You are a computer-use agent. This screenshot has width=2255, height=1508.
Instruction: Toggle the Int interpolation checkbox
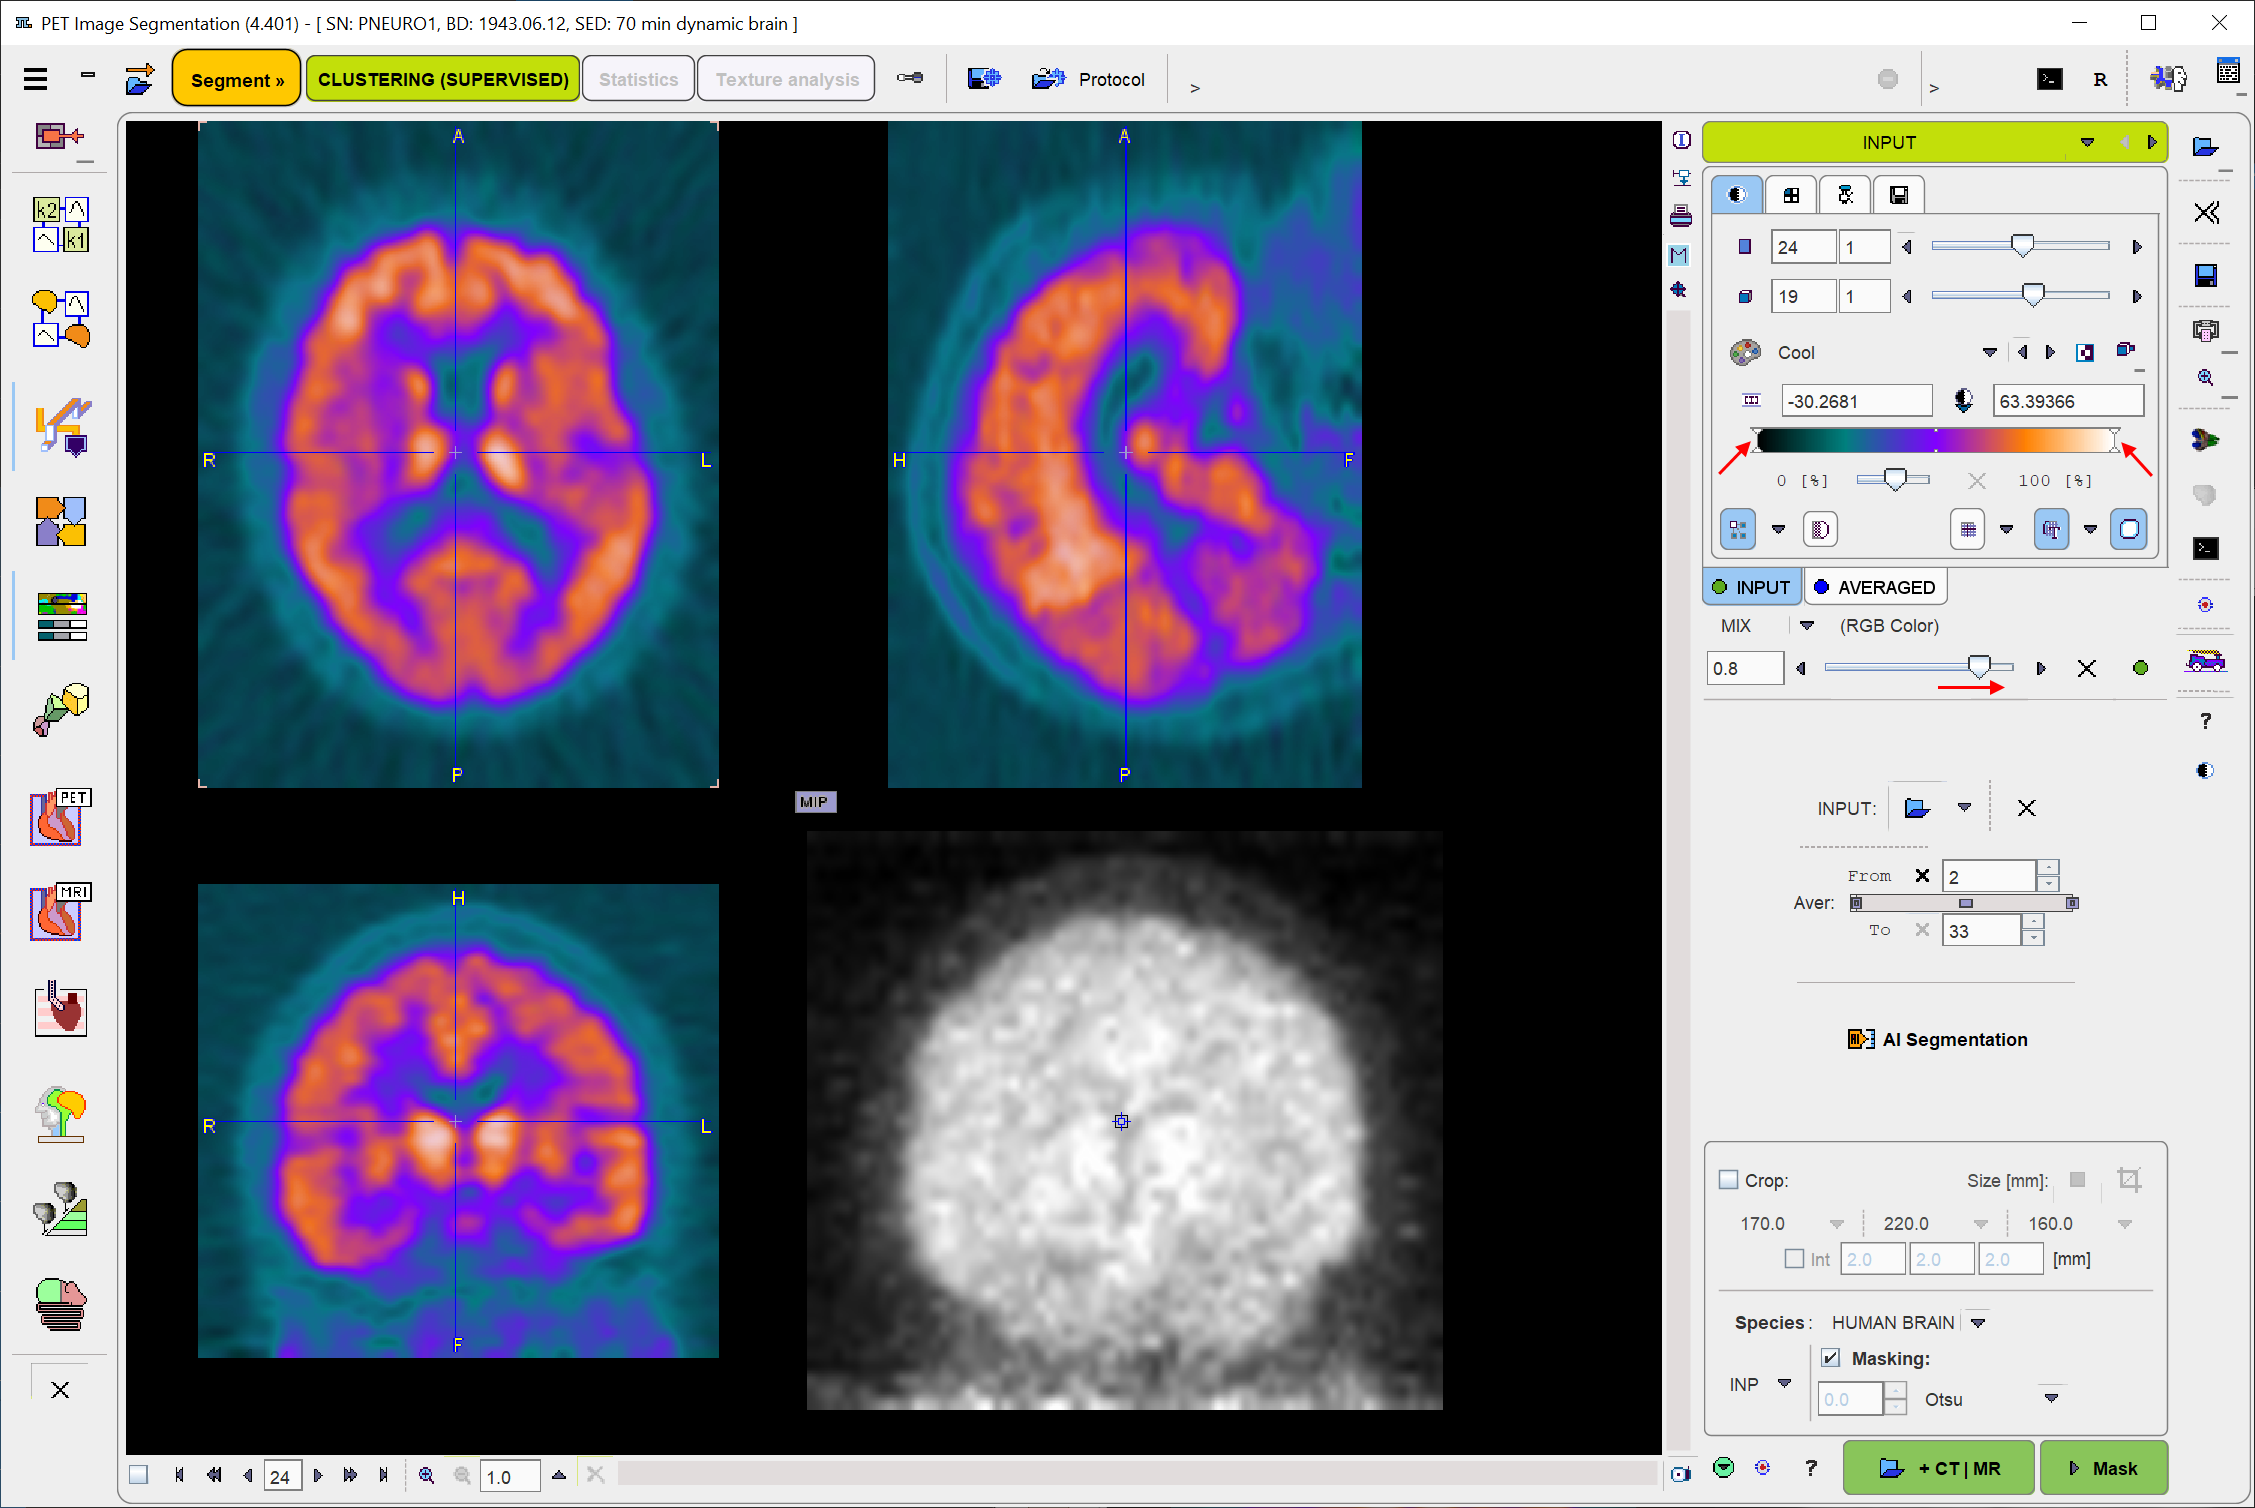point(1795,1259)
